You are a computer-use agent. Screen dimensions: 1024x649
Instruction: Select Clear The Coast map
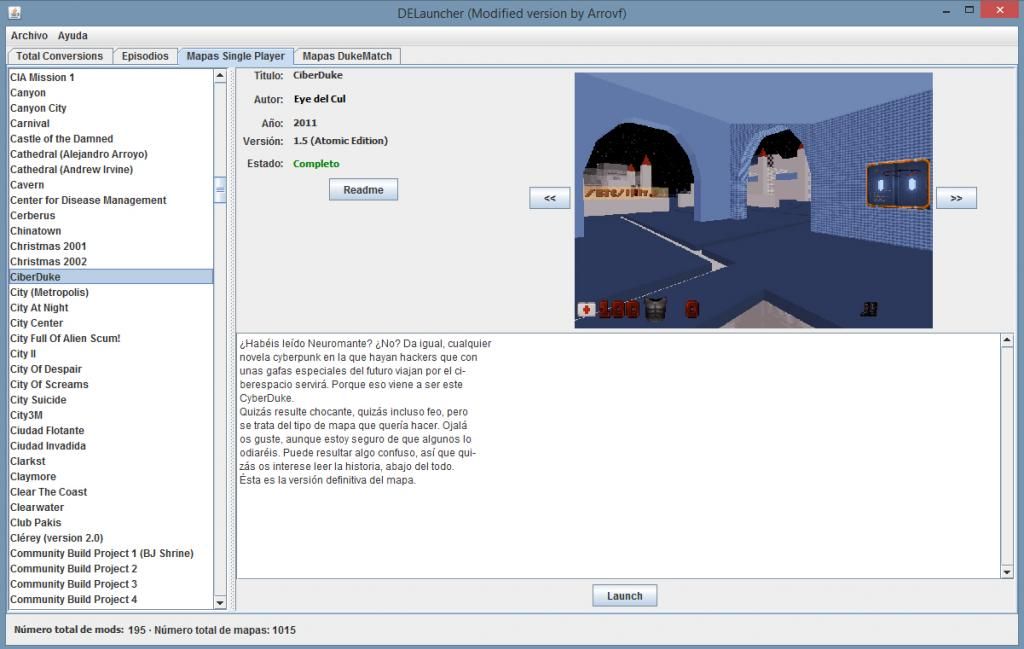(111, 492)
